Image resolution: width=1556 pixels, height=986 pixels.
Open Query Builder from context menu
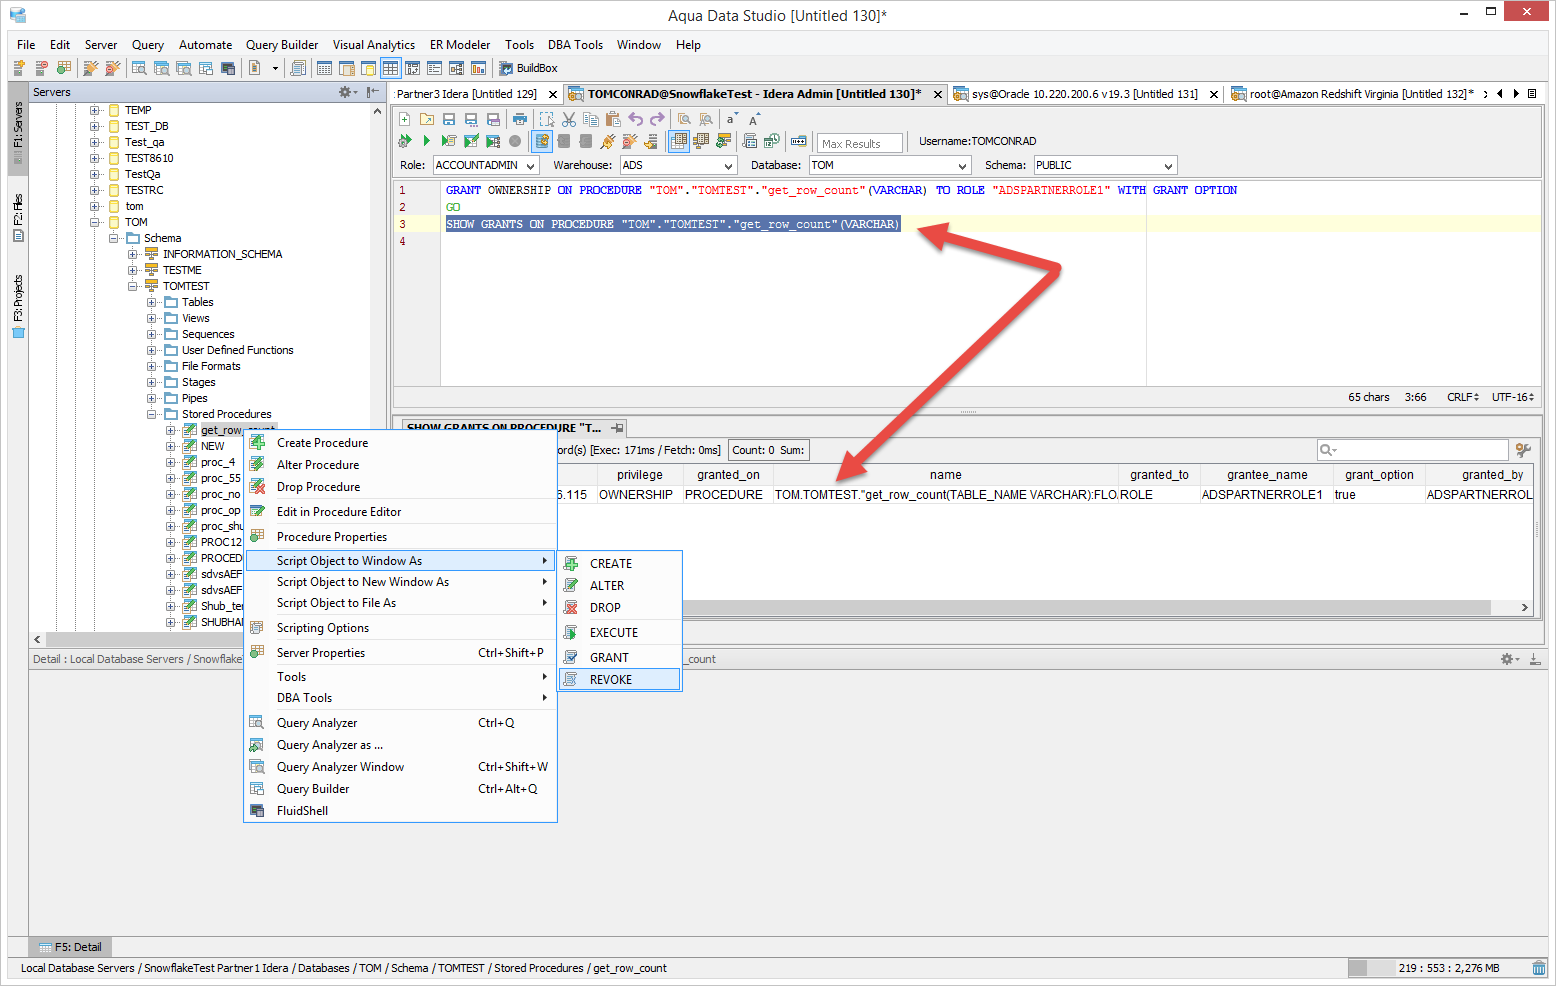[400, 789]
